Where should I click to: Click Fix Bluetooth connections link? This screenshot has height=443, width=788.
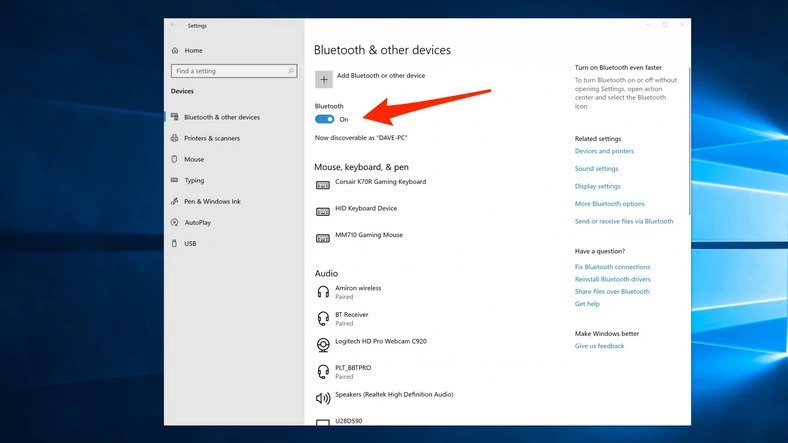(612, 267)
